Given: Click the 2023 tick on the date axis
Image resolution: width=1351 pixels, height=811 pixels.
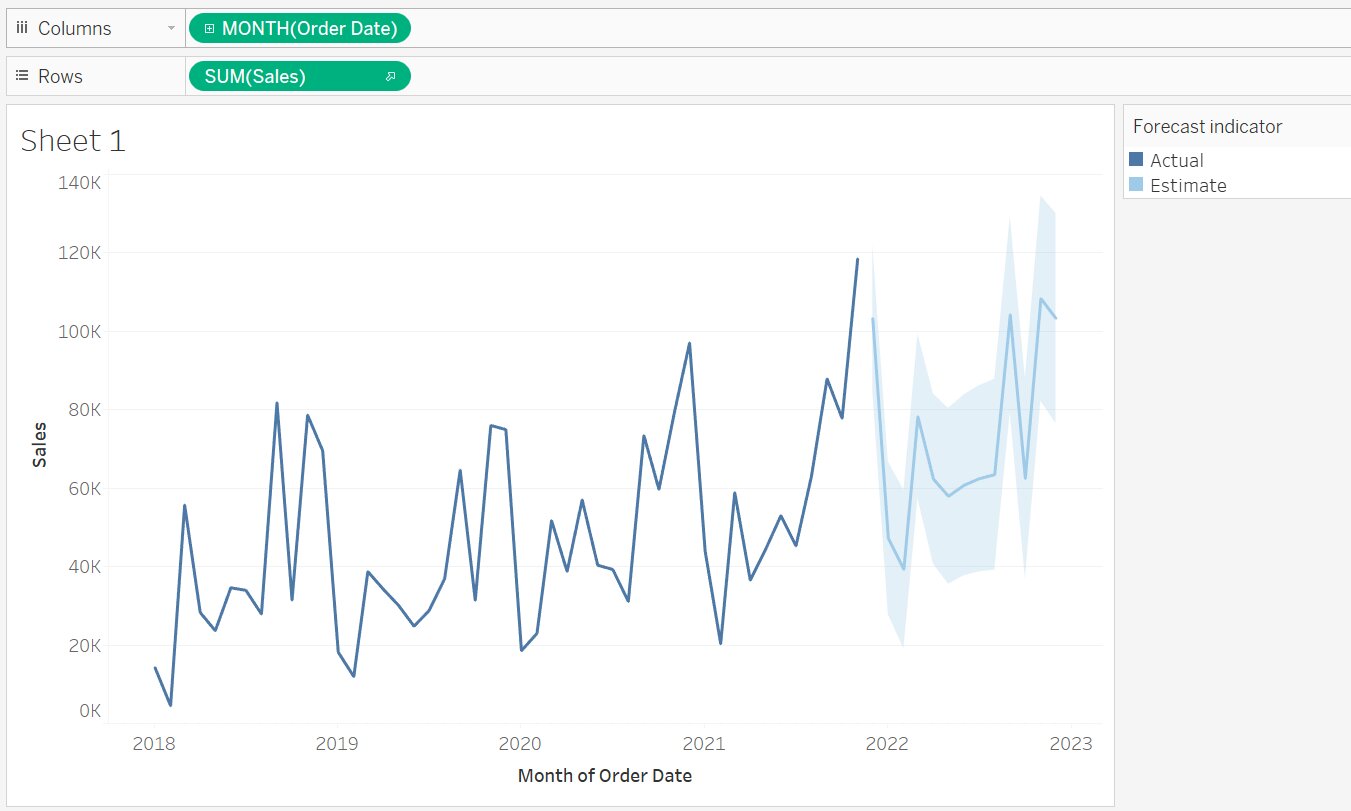Looking at the screenshot, I should (1070, 744).
